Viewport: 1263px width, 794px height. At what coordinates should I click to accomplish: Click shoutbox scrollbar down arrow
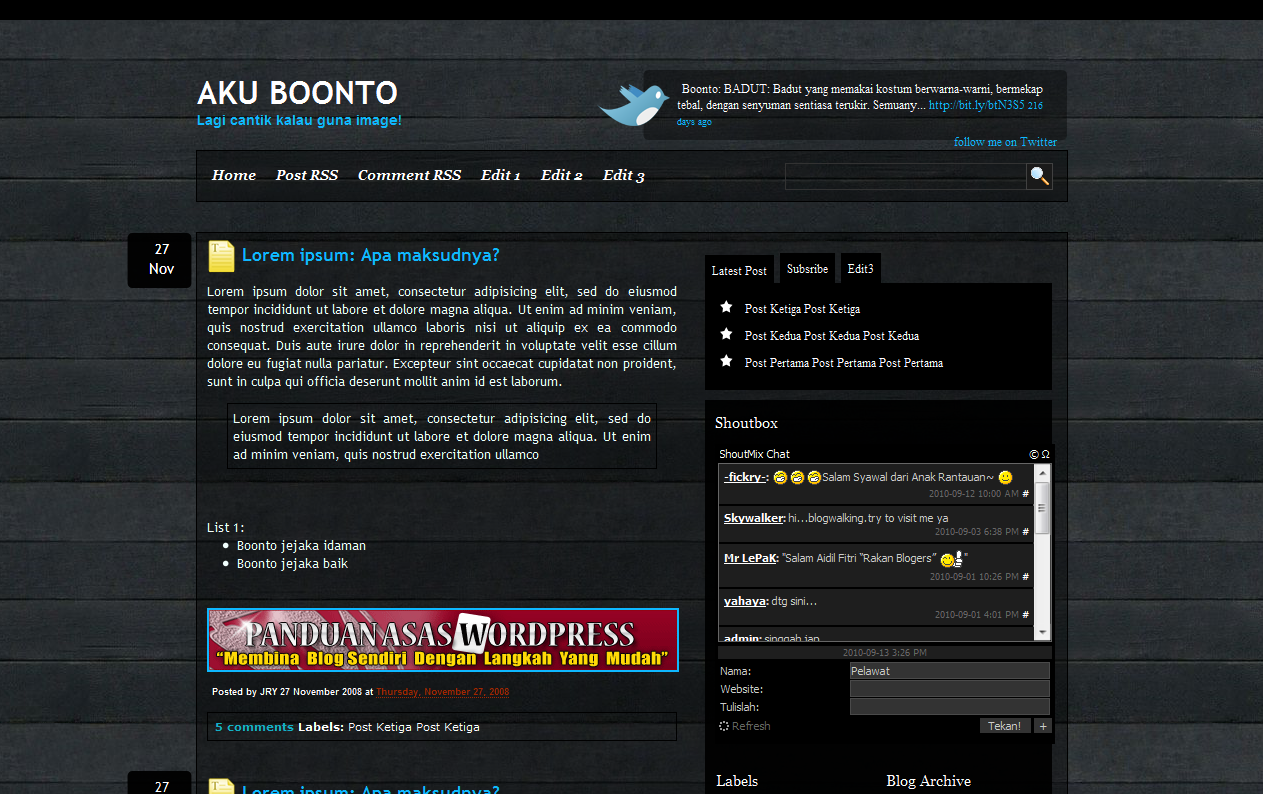(x=1042, y=632)
